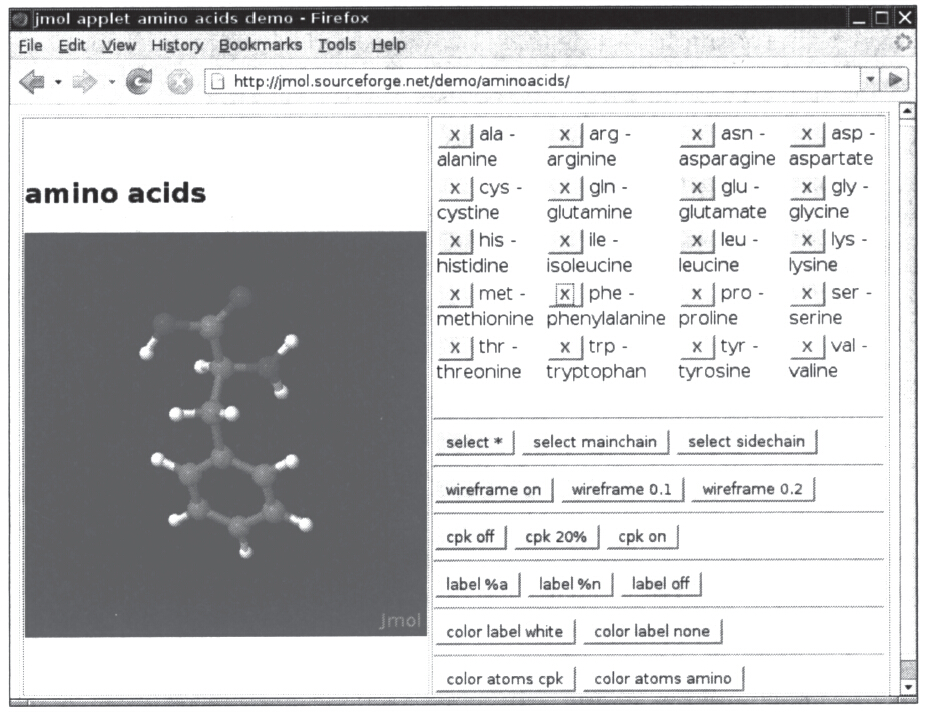Open the View menu
This screenshot has width=925, height=712.
coord(119,45)
